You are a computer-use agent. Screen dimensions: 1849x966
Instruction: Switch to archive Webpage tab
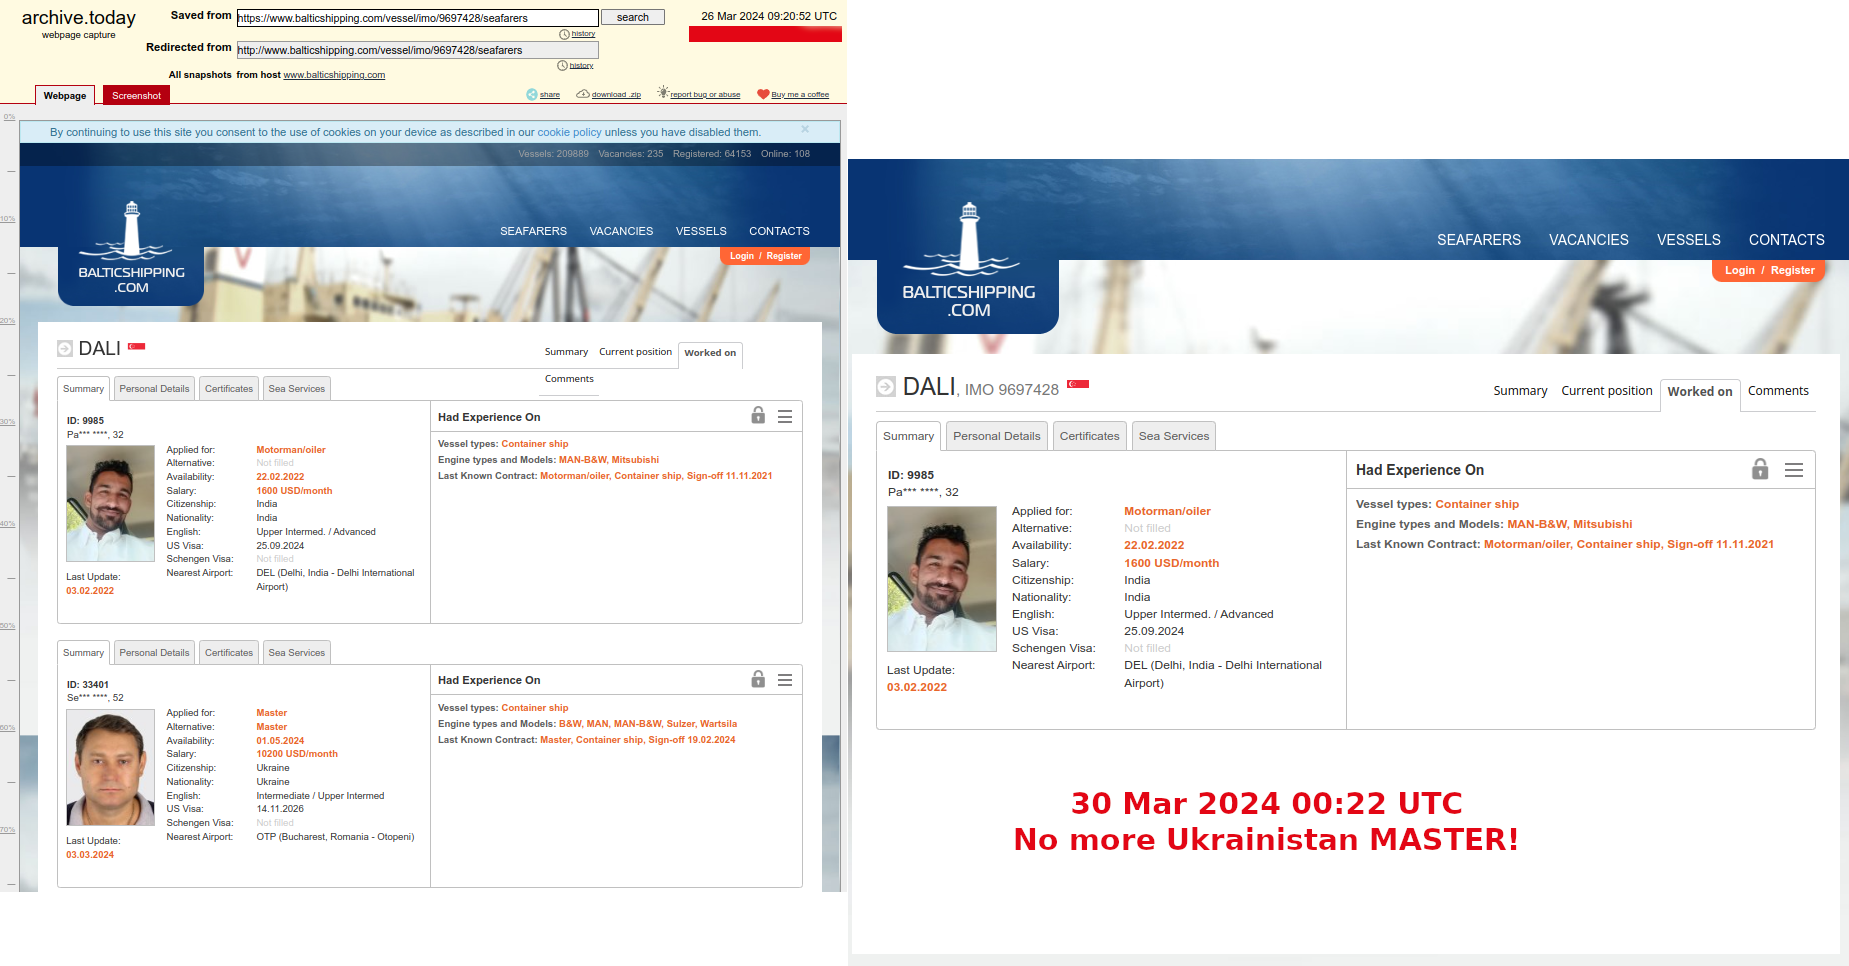pos(65,95)
